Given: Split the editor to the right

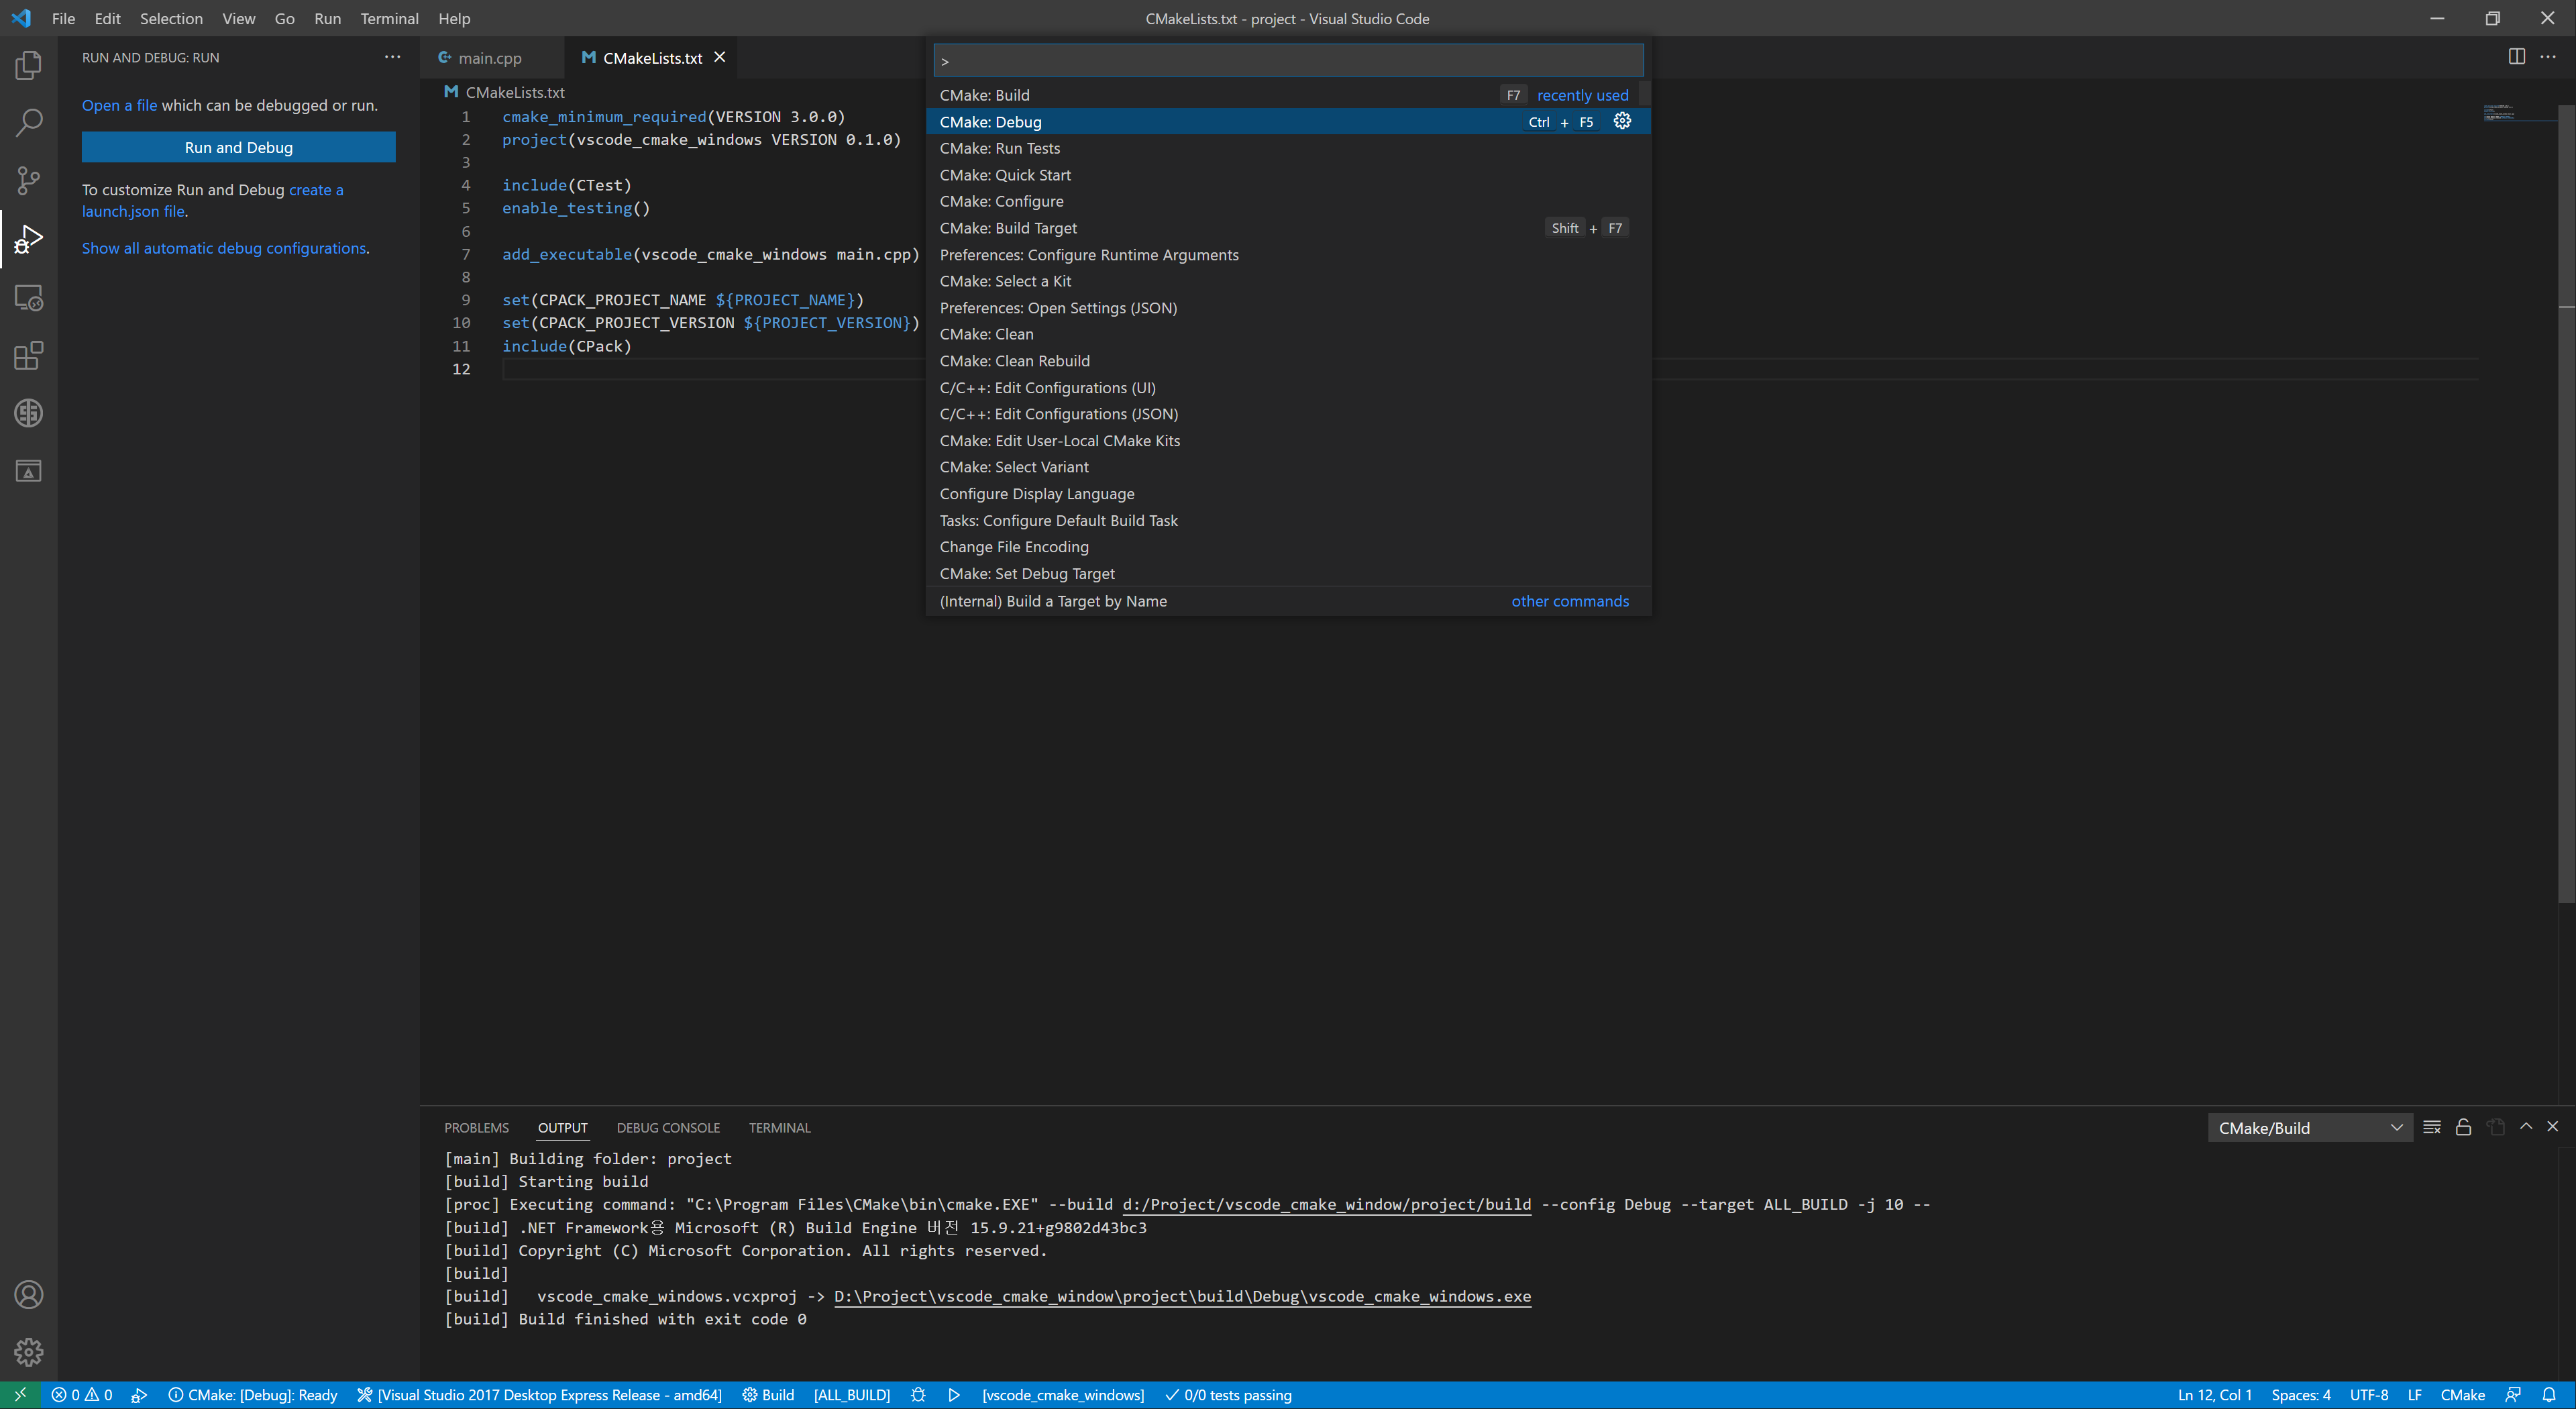Looking at the screenshot, I should pyautogui.click(x=2516, y=57).
